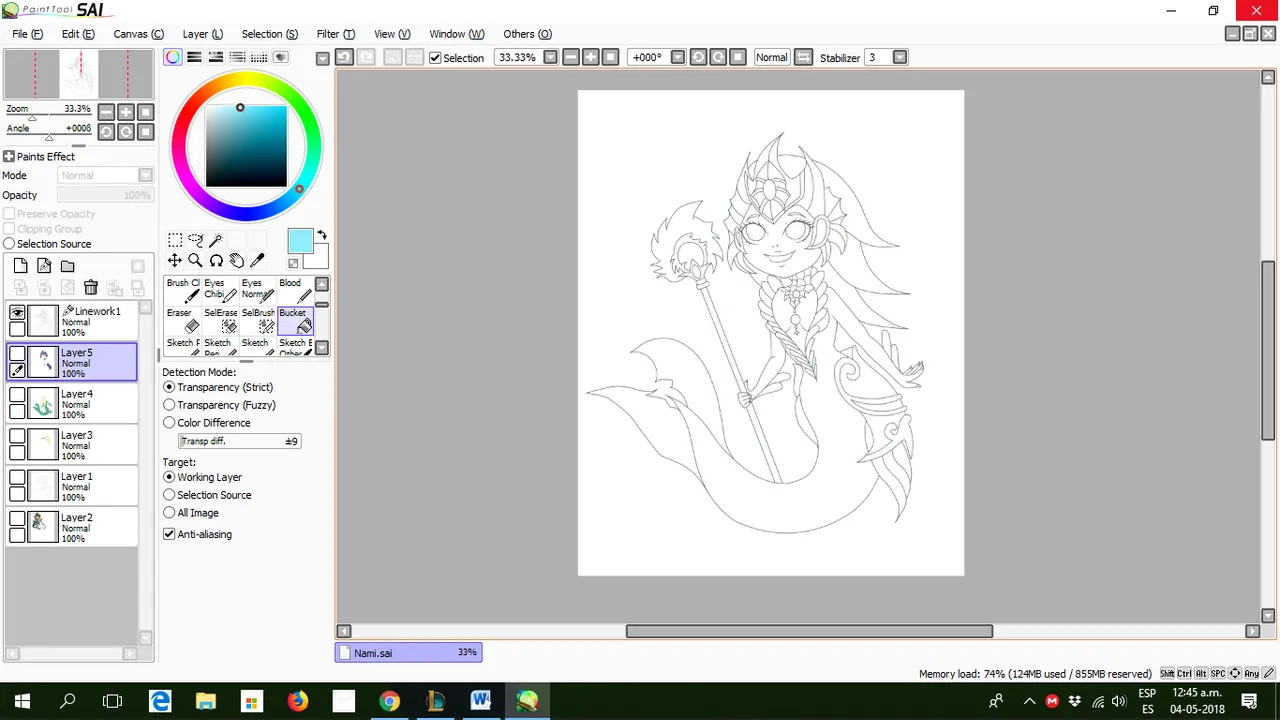Choose the Blood brush preset
Viewport: 1280px width, 720px height.
pos(295,290)
